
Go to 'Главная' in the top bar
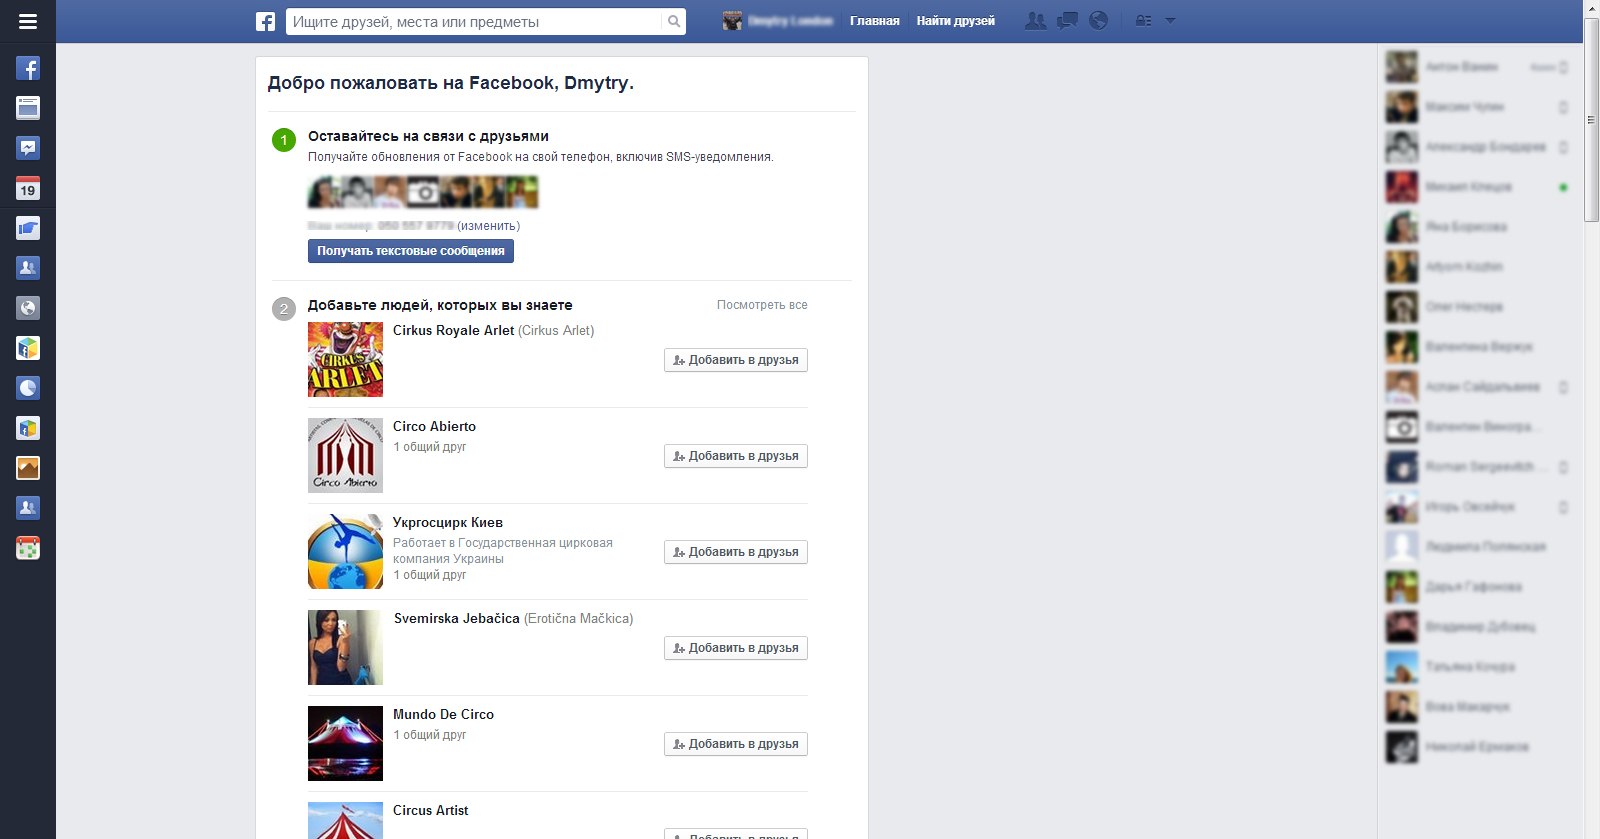click(875, 21)
